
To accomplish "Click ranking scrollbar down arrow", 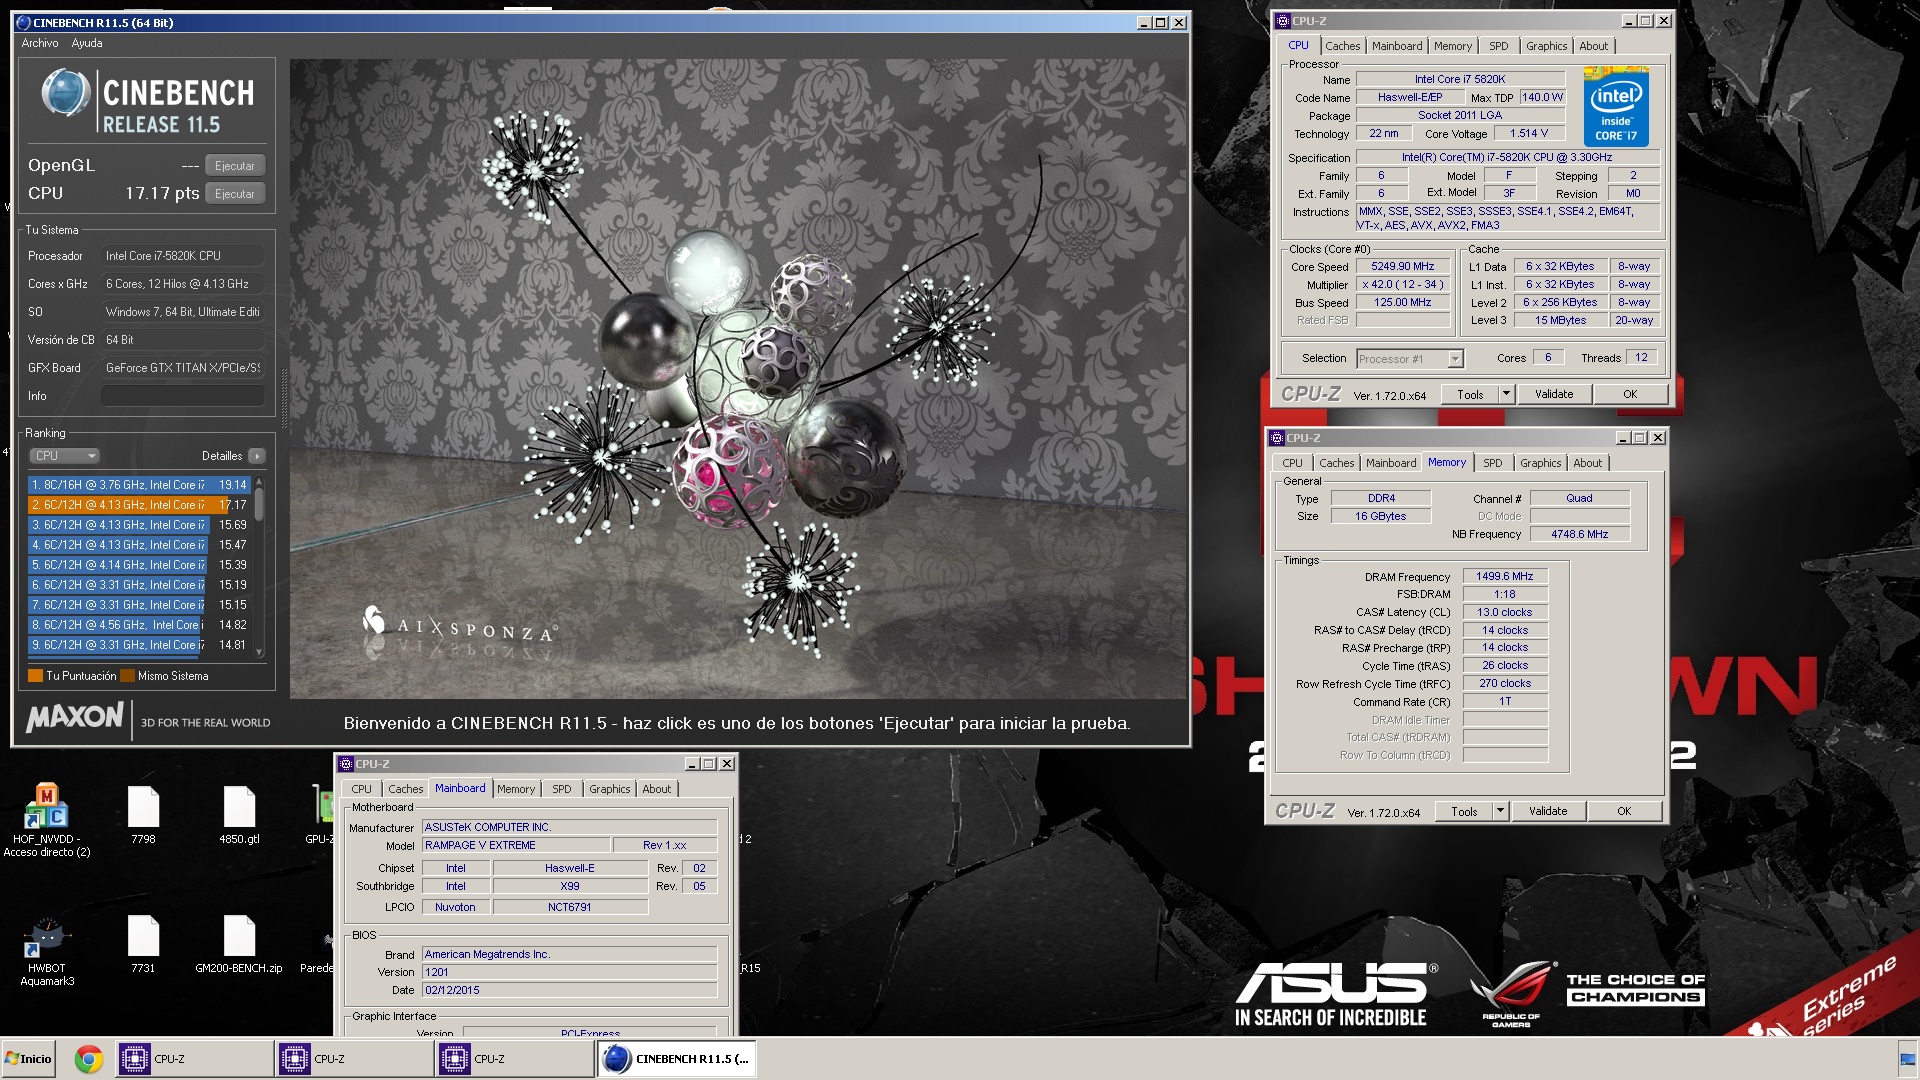I will tap(259, 651).
